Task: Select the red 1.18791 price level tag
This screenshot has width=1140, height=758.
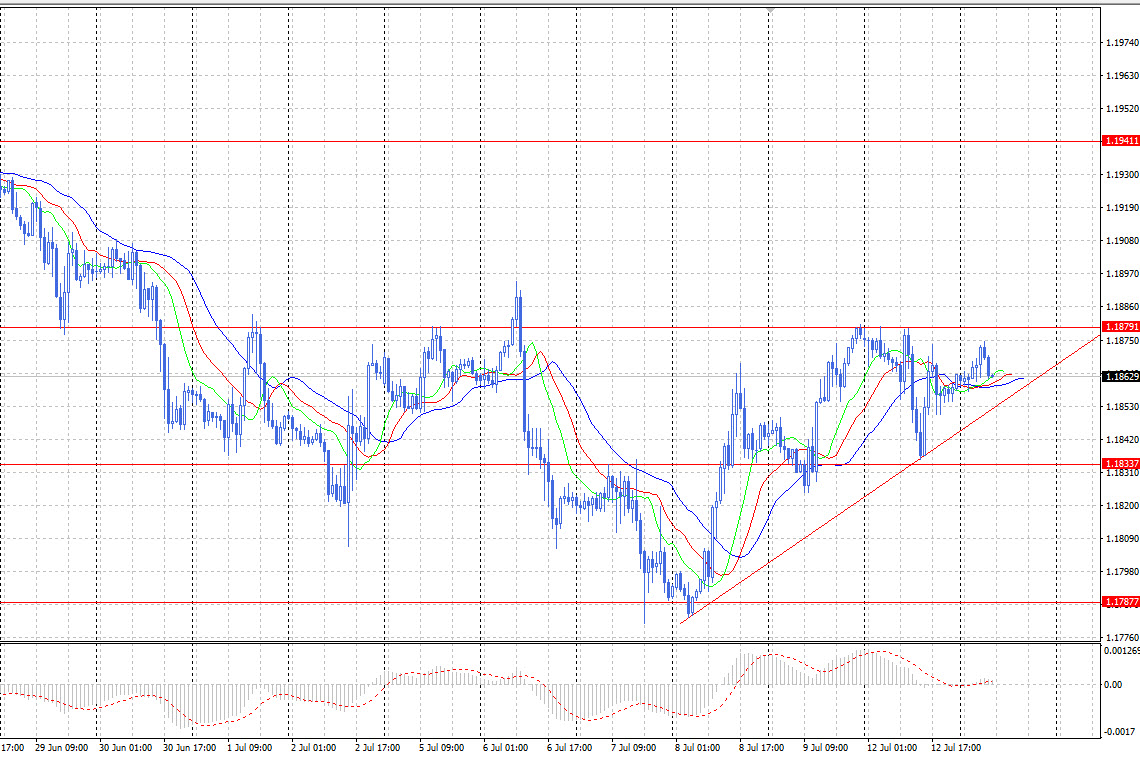Action: pos(1121,327)
